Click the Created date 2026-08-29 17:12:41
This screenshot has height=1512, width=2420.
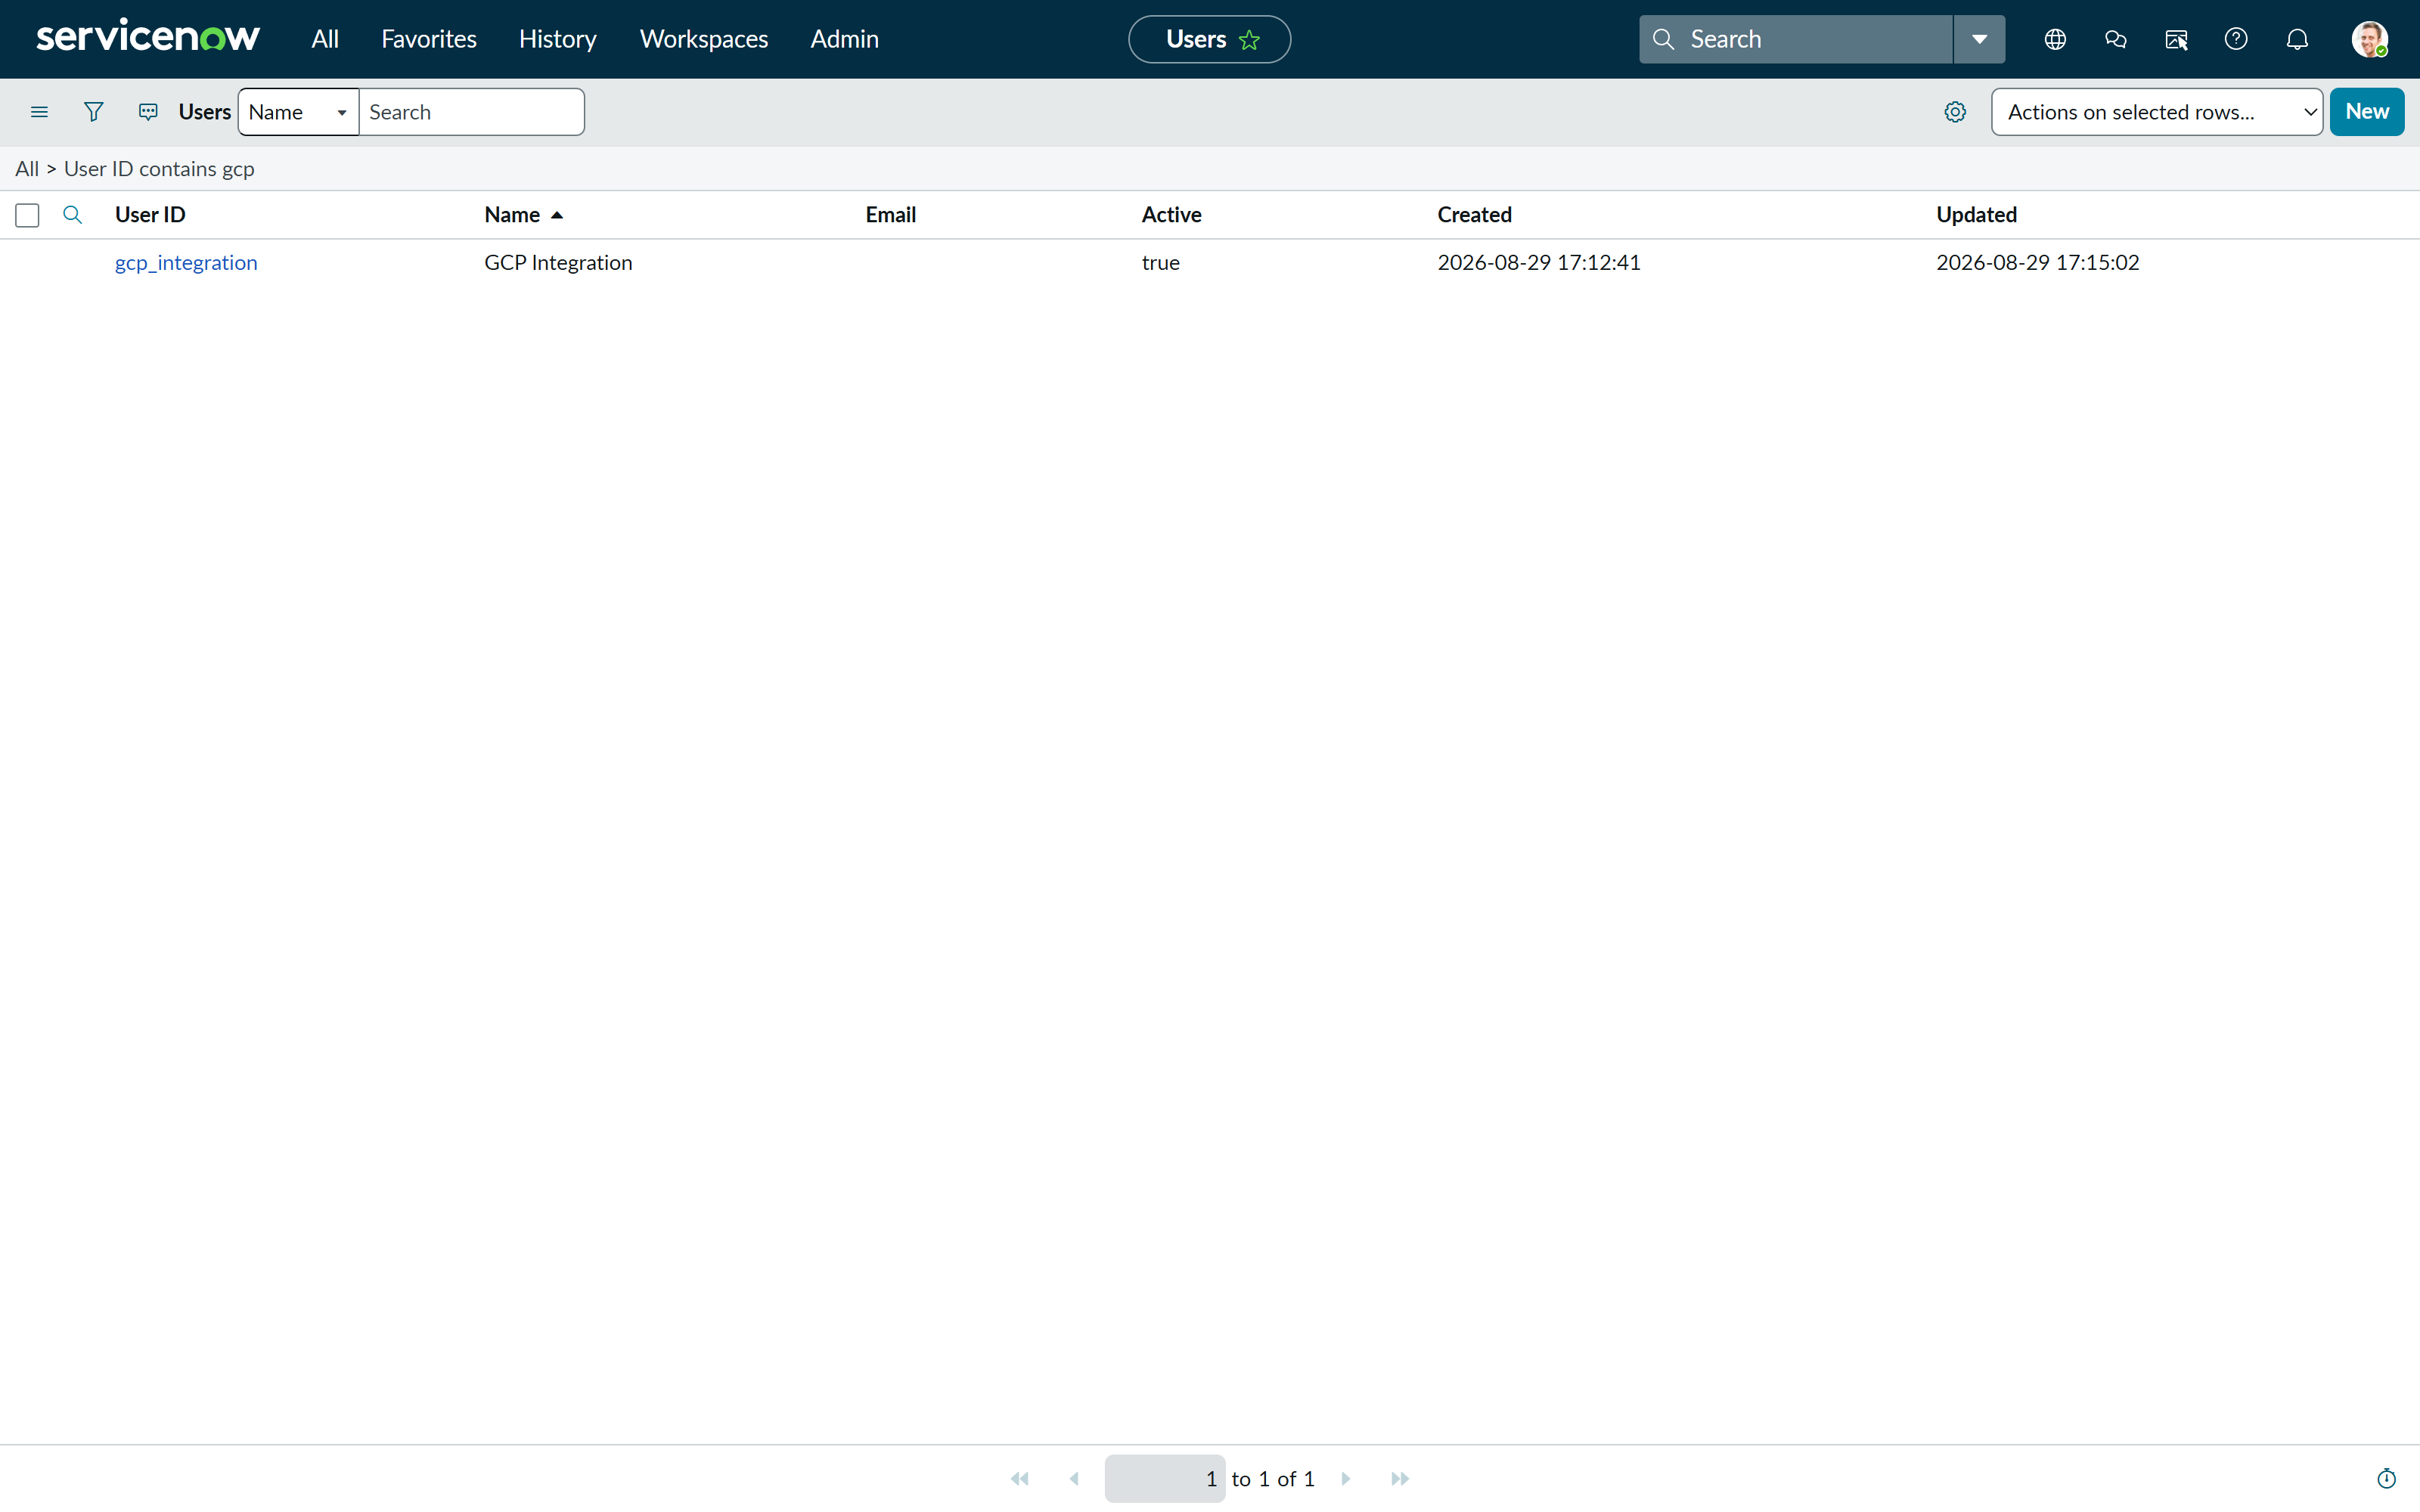(x=1538, y=262)
